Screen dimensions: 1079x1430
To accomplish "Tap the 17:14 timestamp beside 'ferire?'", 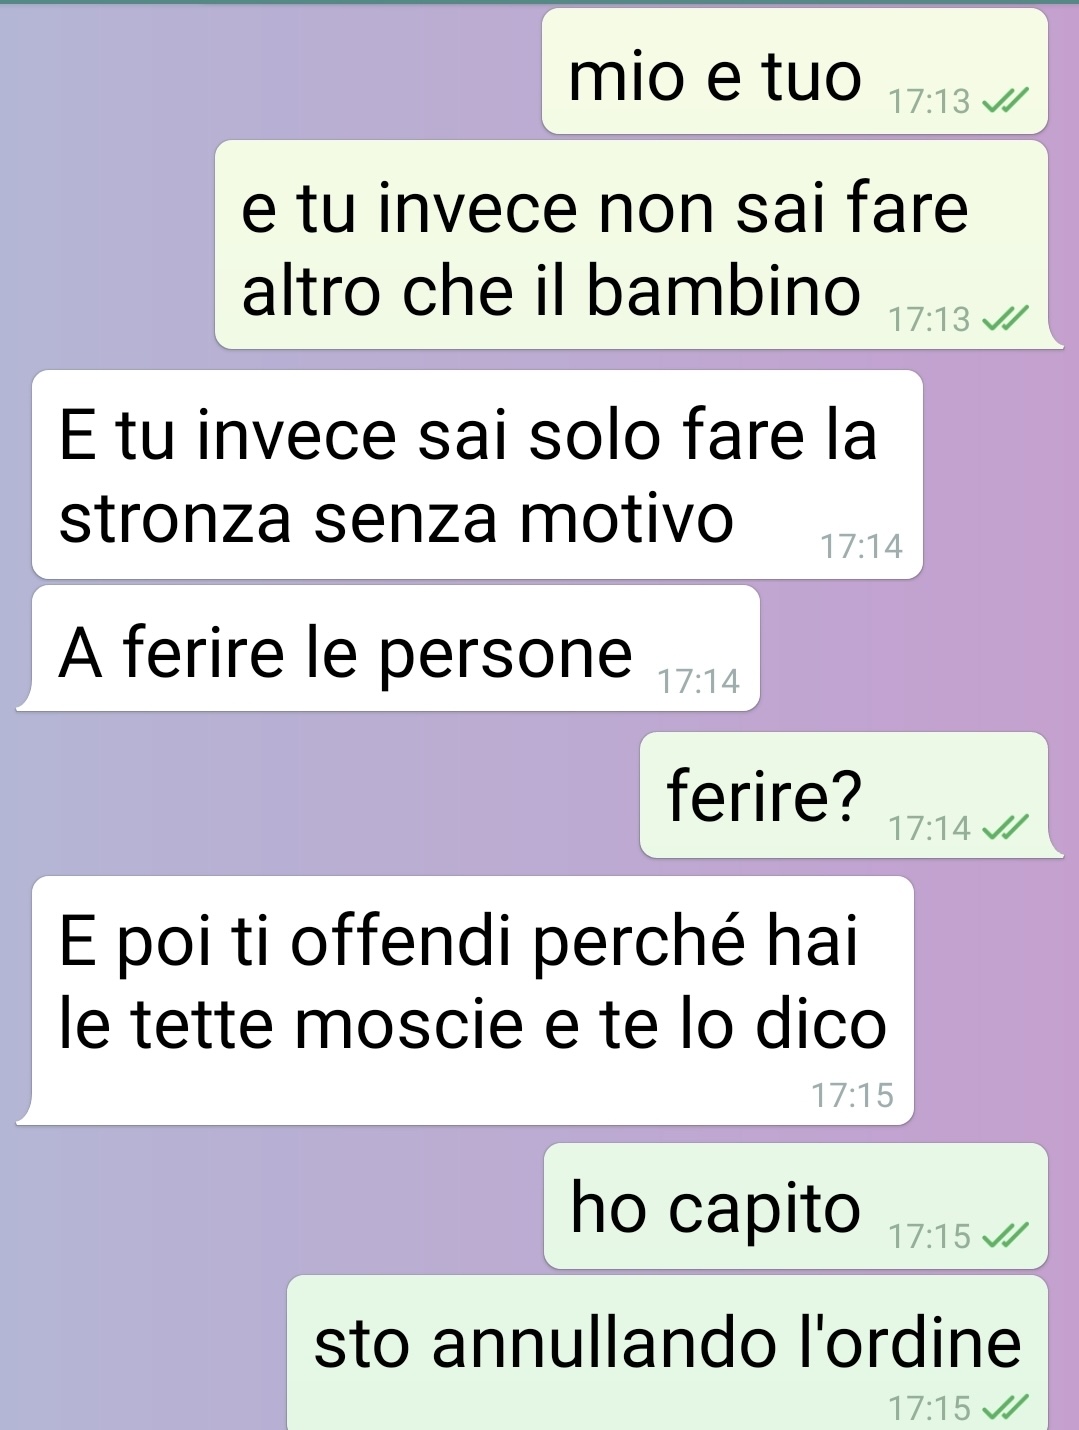I will [929, 828].
